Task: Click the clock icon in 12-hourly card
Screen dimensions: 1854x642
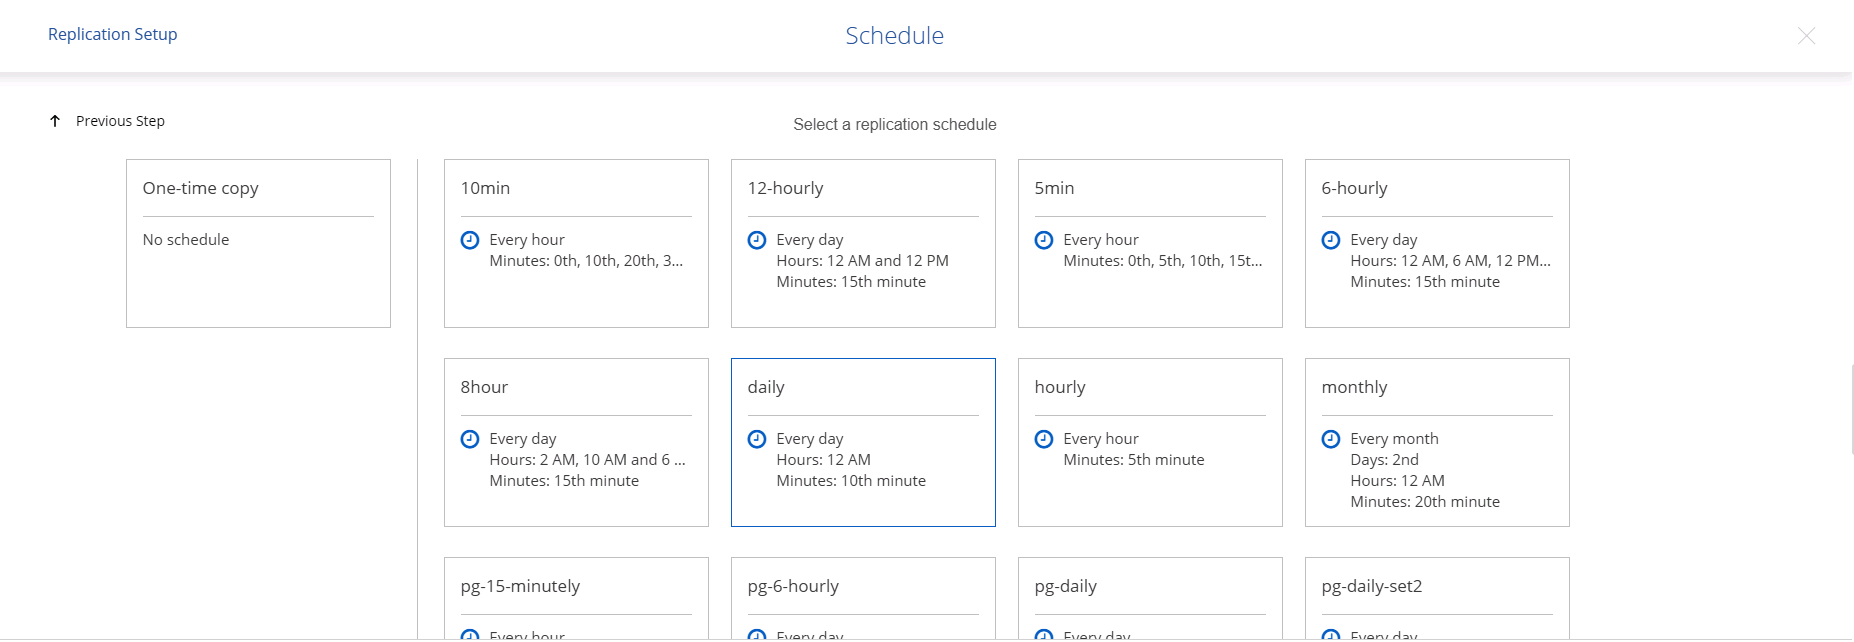Action: tap(757, 240)
